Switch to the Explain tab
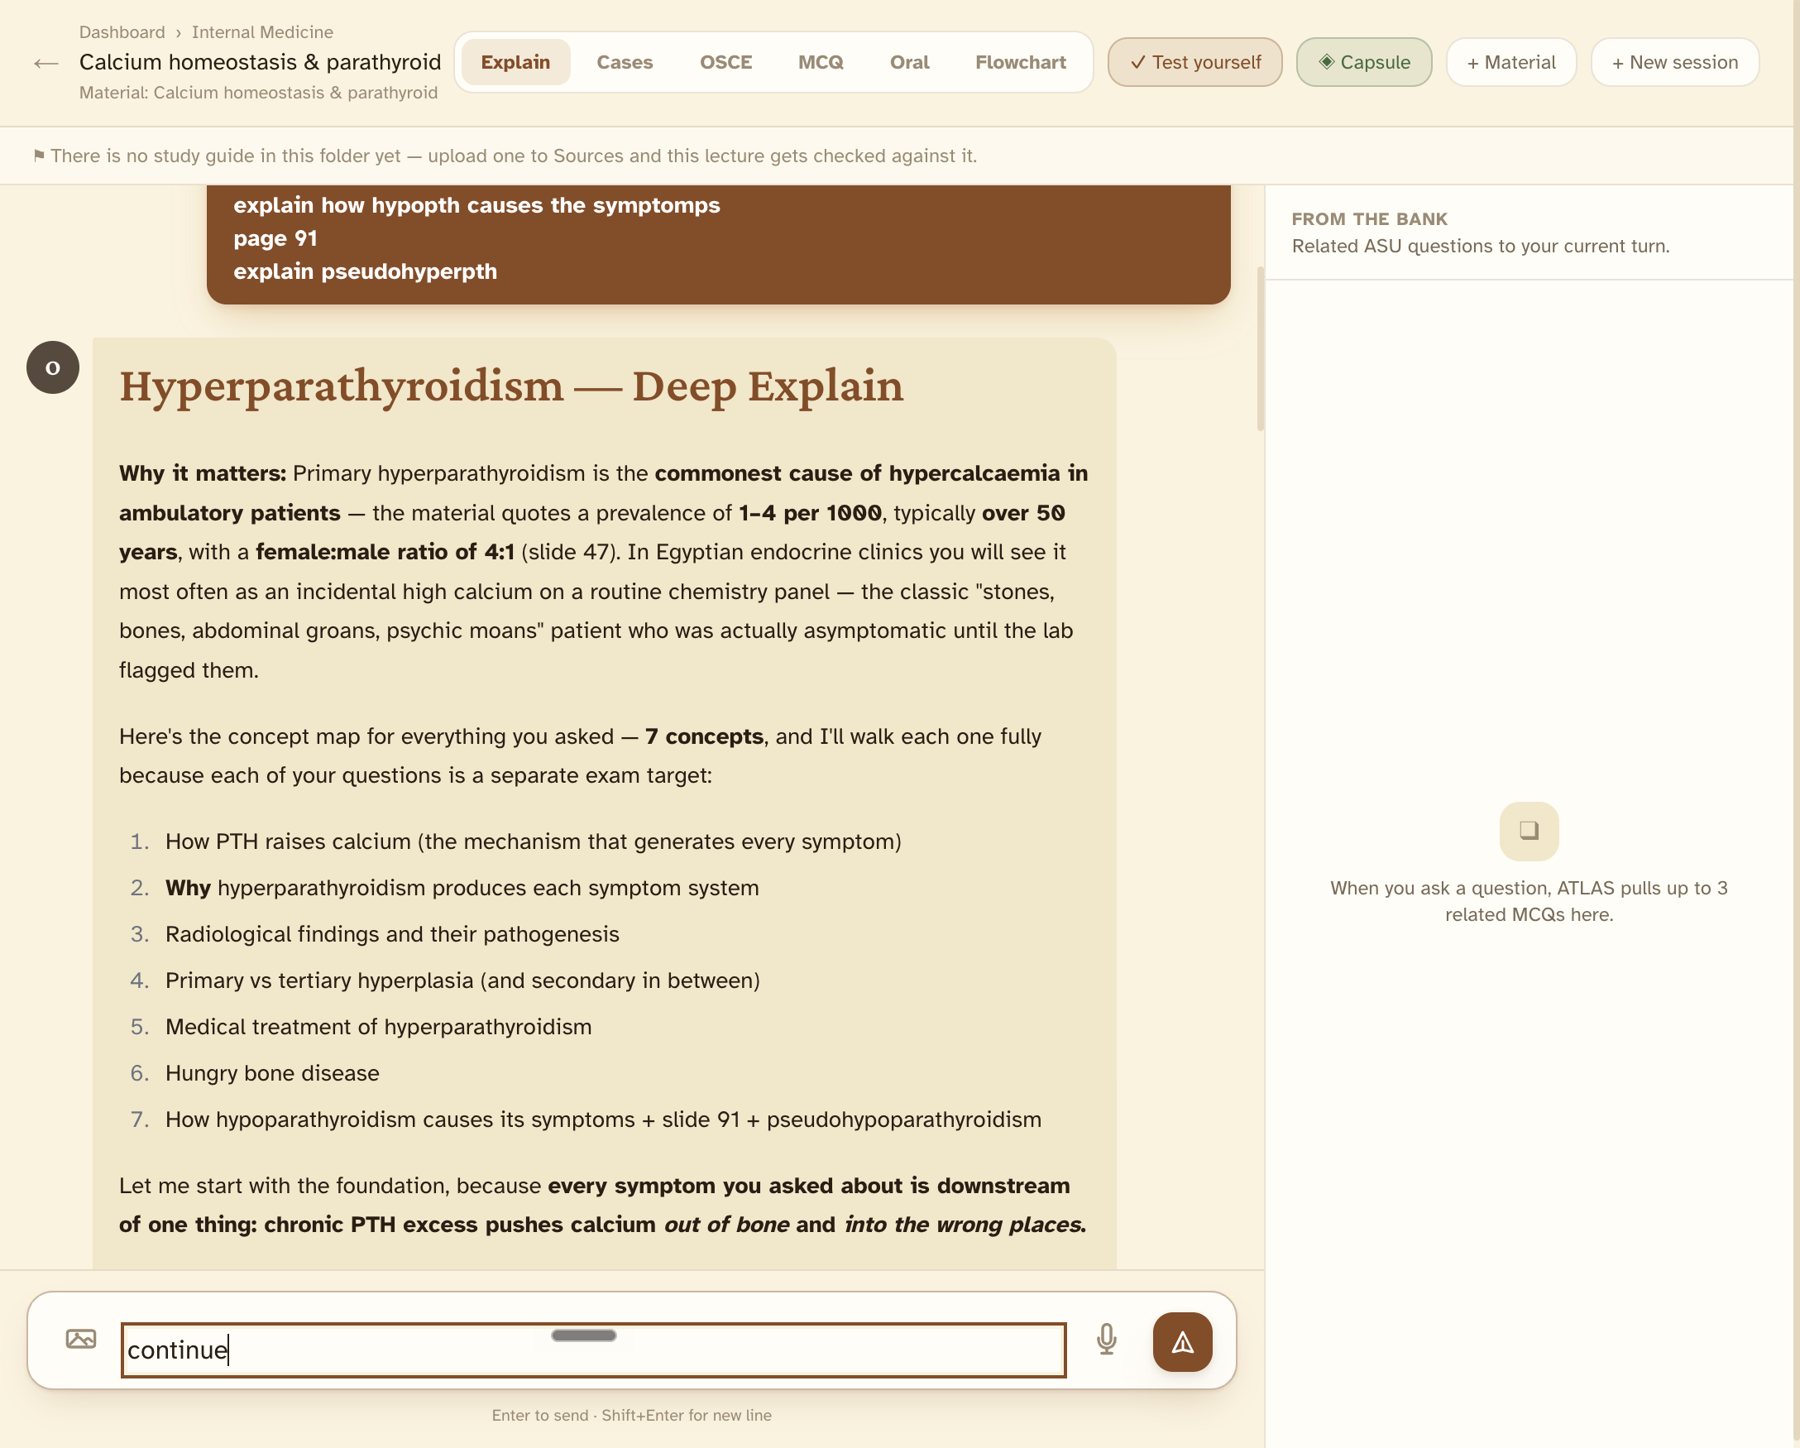The width and height of the screenshot is (1800, 1448). (515, 62)
